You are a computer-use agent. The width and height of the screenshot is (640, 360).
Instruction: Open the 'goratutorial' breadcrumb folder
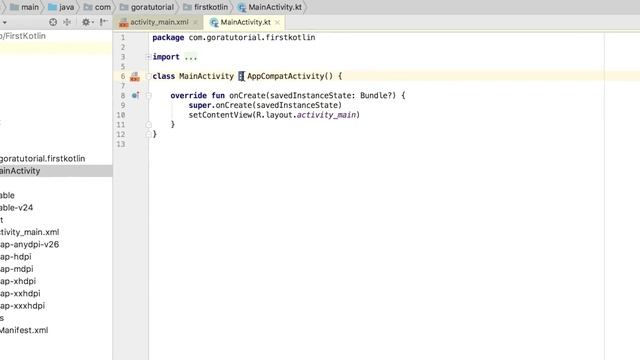tap(147, 7)
